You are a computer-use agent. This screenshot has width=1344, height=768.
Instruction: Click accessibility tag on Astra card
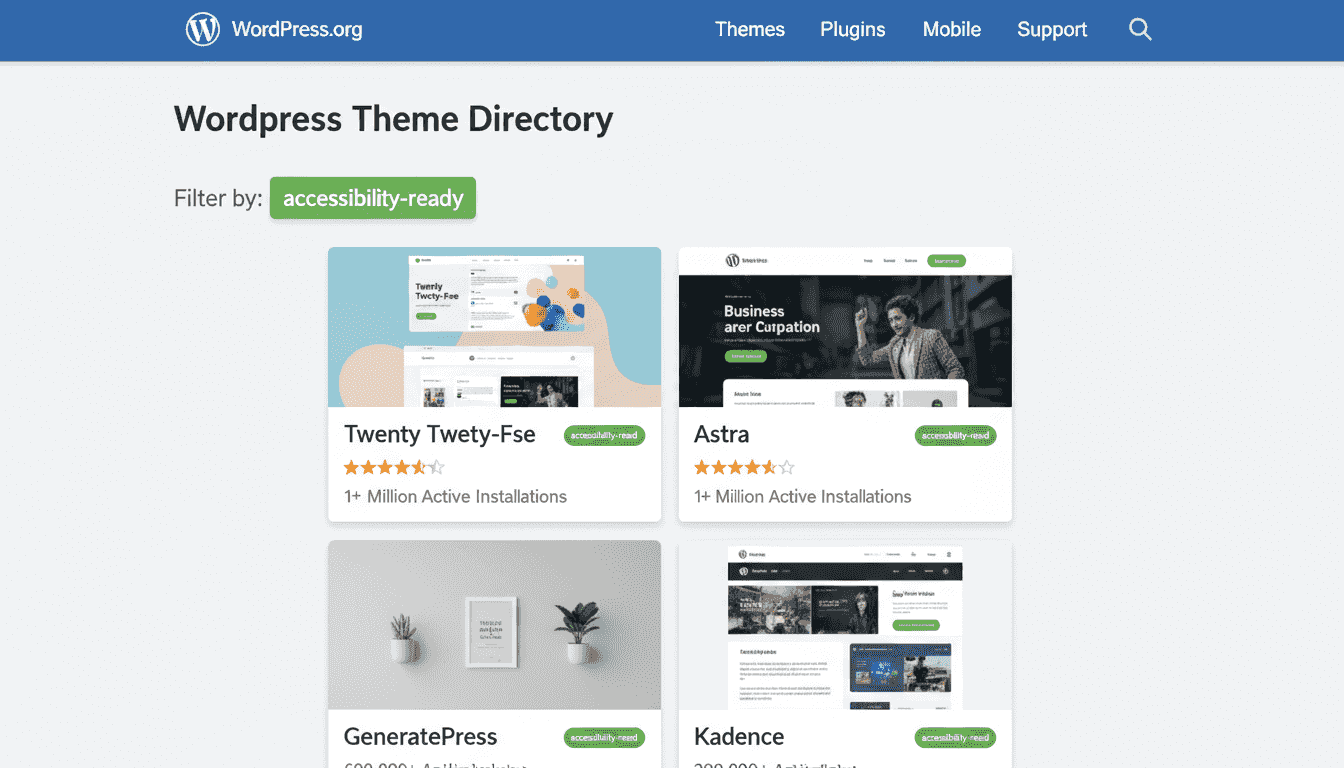tap(956, 435)
